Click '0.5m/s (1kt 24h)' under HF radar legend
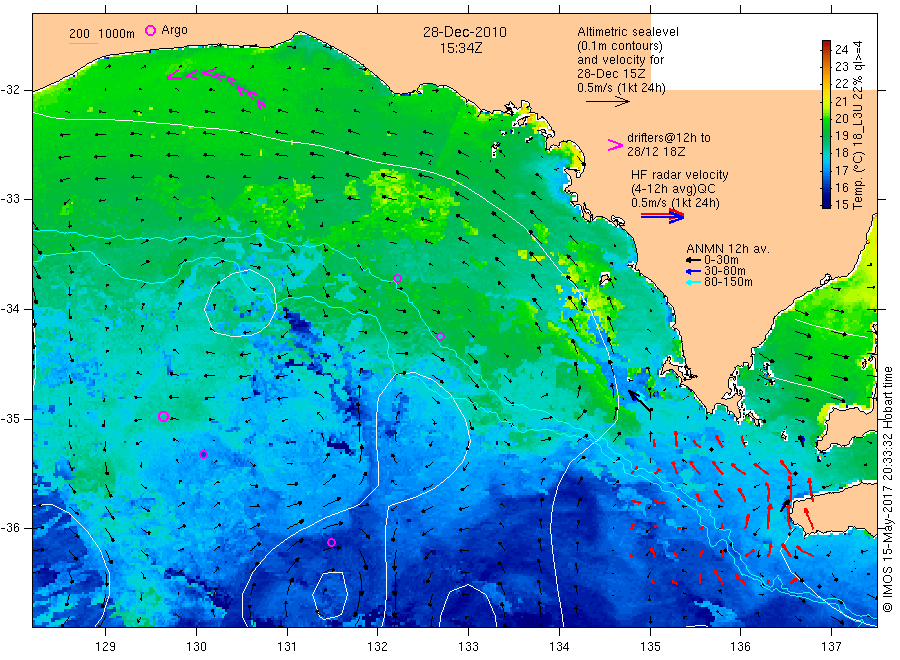 pyautogui.click(x=675, y=203)
